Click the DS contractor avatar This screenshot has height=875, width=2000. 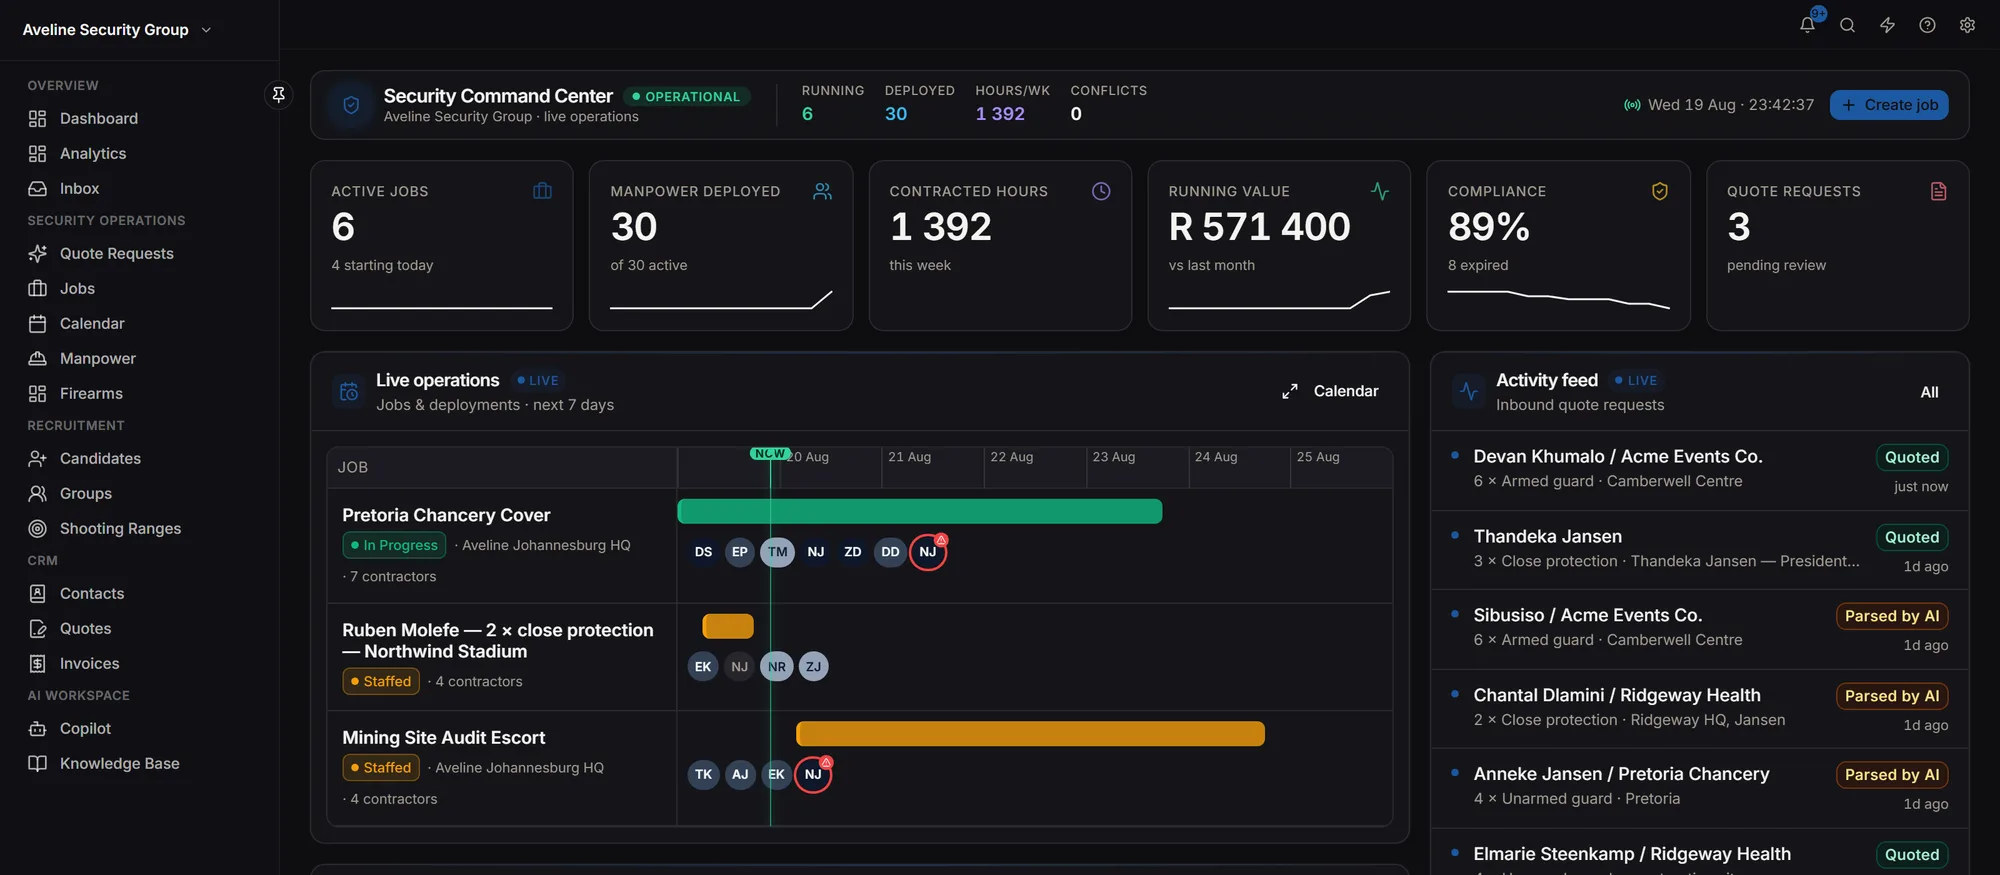click(x=704, y=552)
